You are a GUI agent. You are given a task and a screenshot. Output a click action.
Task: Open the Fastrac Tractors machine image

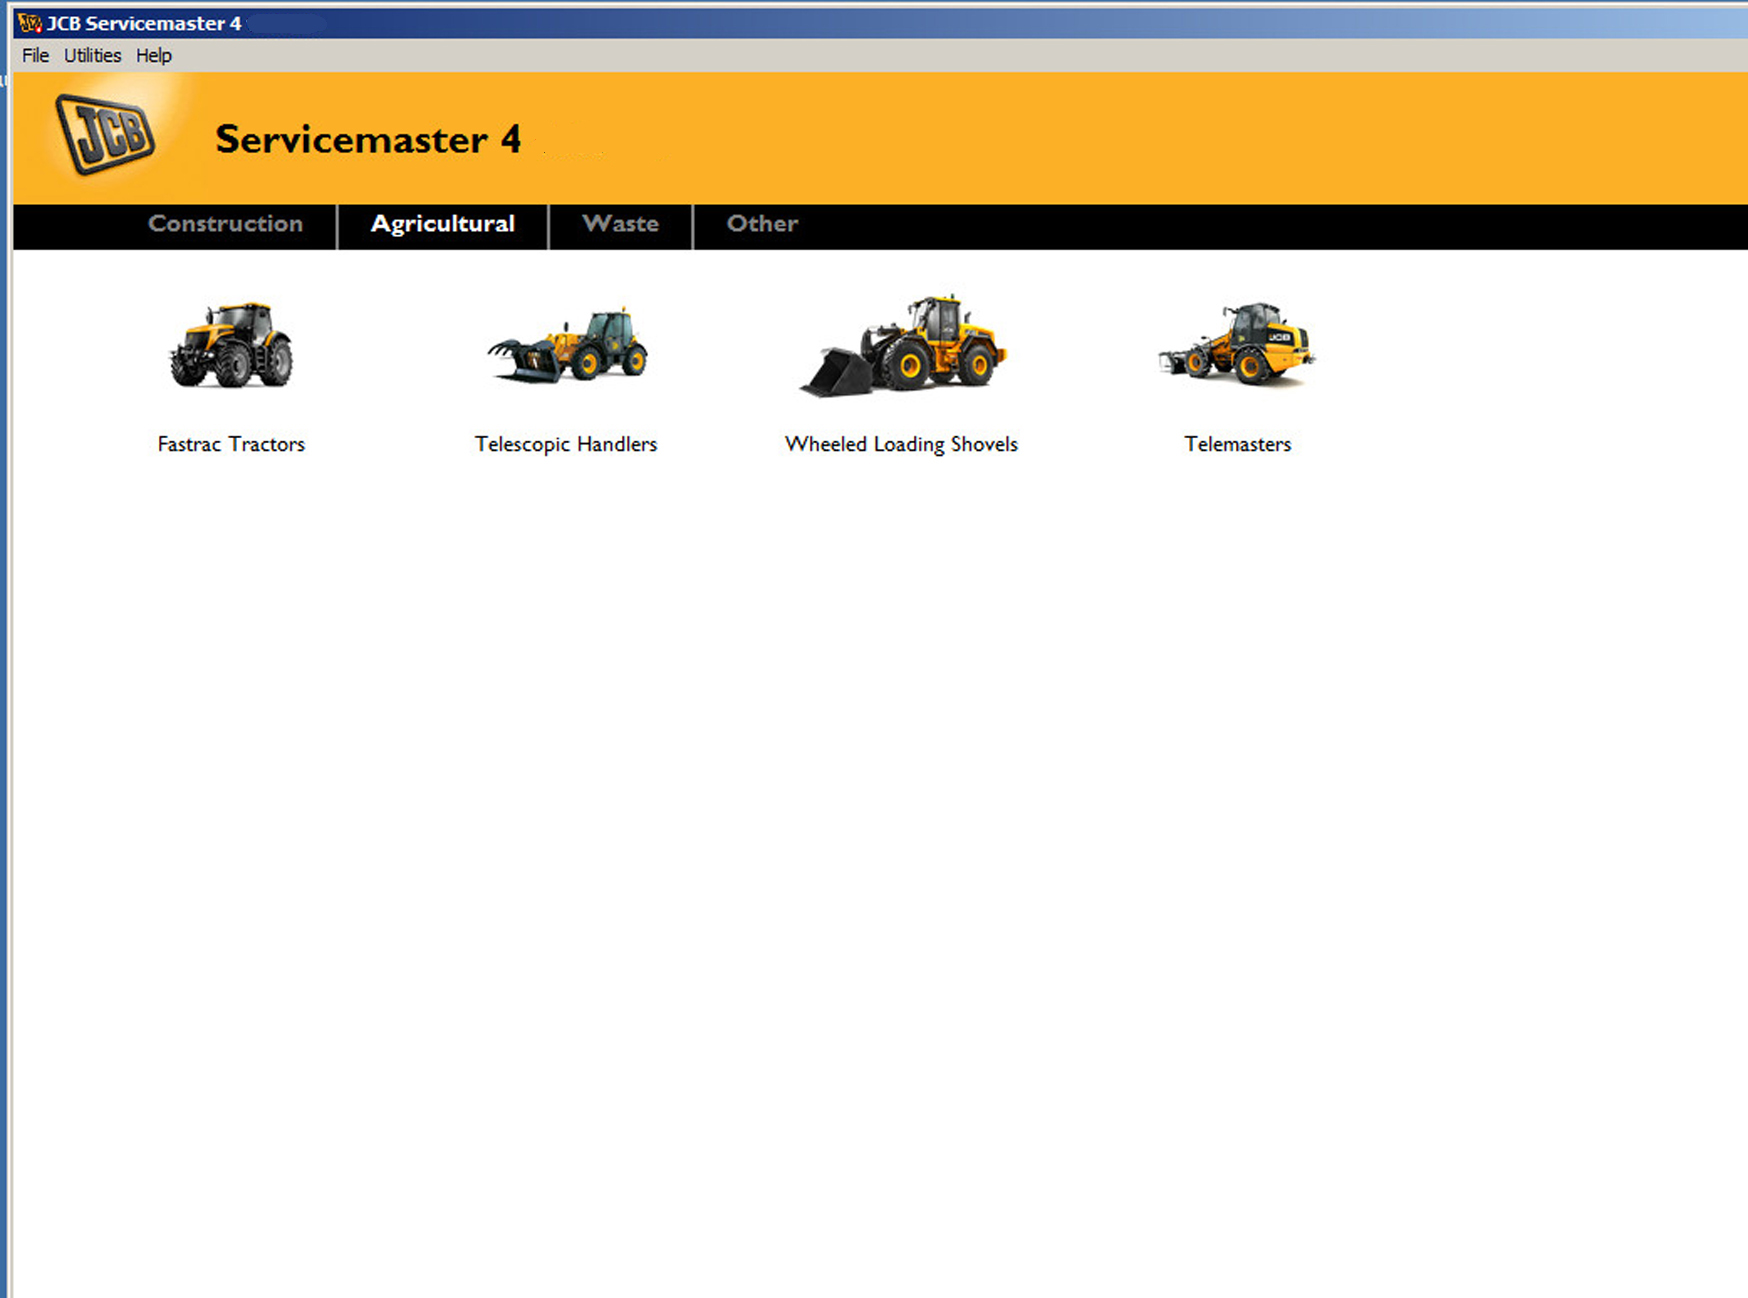231,345
